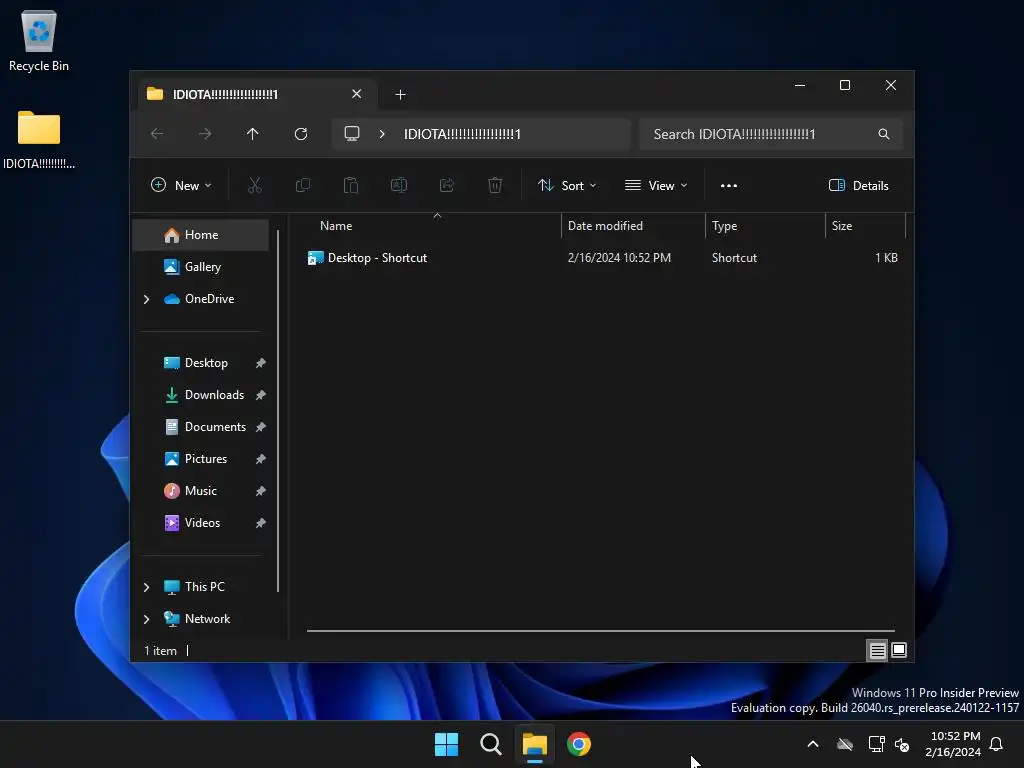This screenshot has height=768, width=1024.
Task: Click the Share icon in toolbar
Action: click(447, 185)
